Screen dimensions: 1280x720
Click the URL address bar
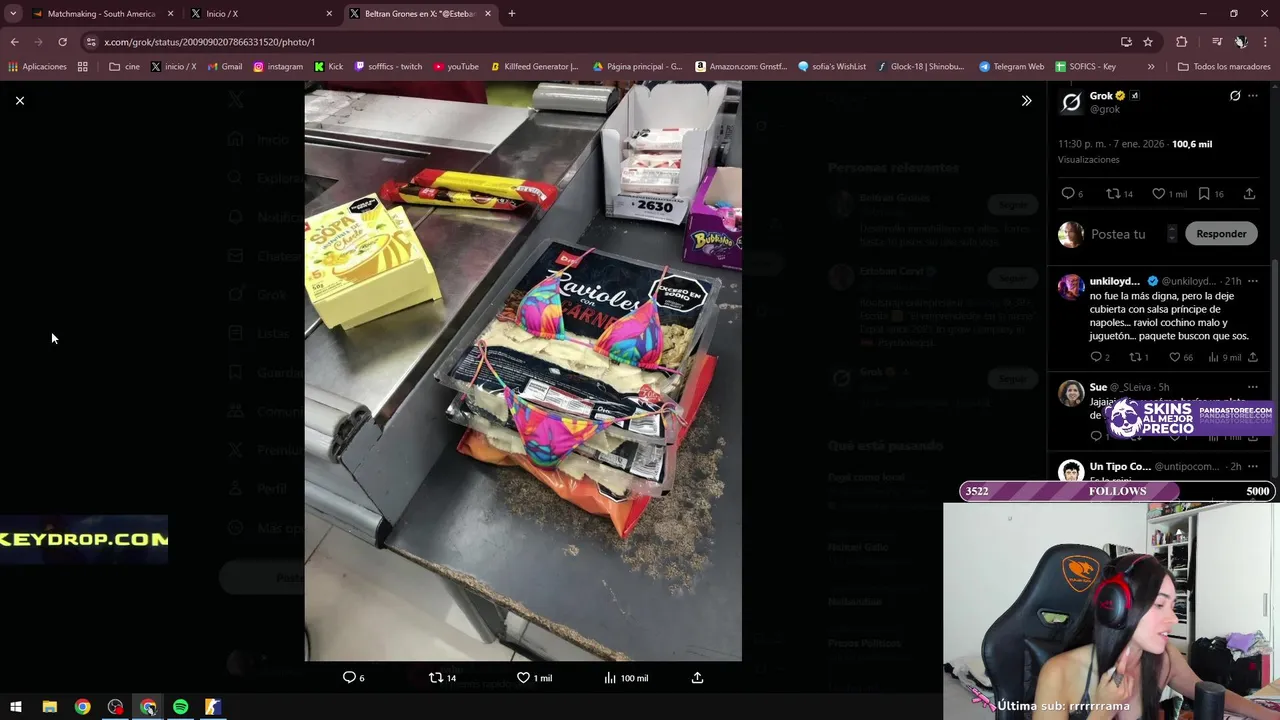point(600,42)
